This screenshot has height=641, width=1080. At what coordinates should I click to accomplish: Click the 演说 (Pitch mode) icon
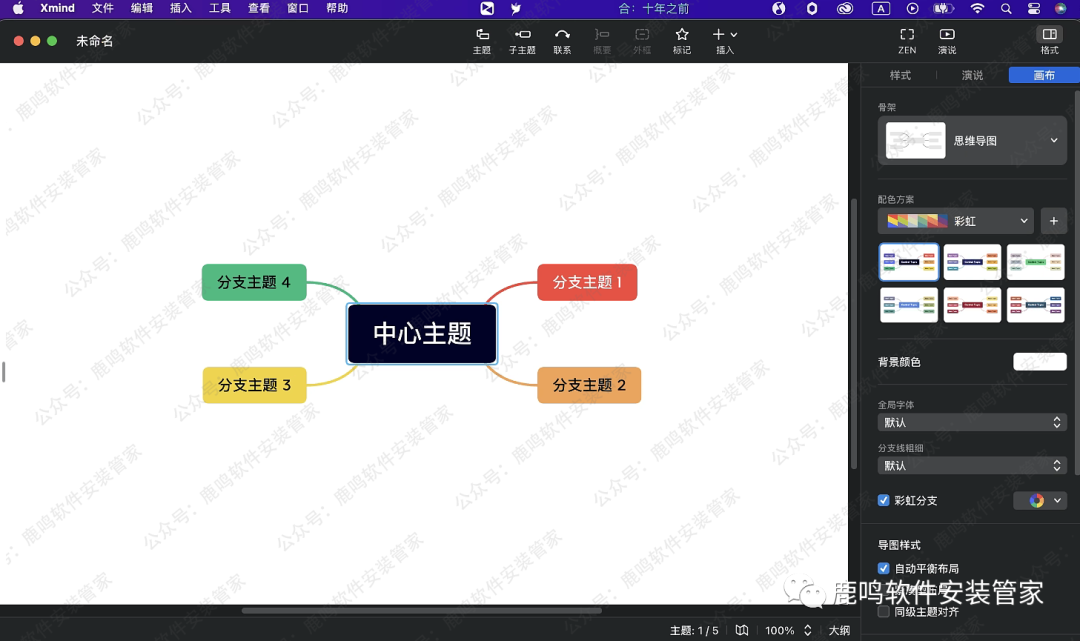pyautogui.click(x=946, y=40)
